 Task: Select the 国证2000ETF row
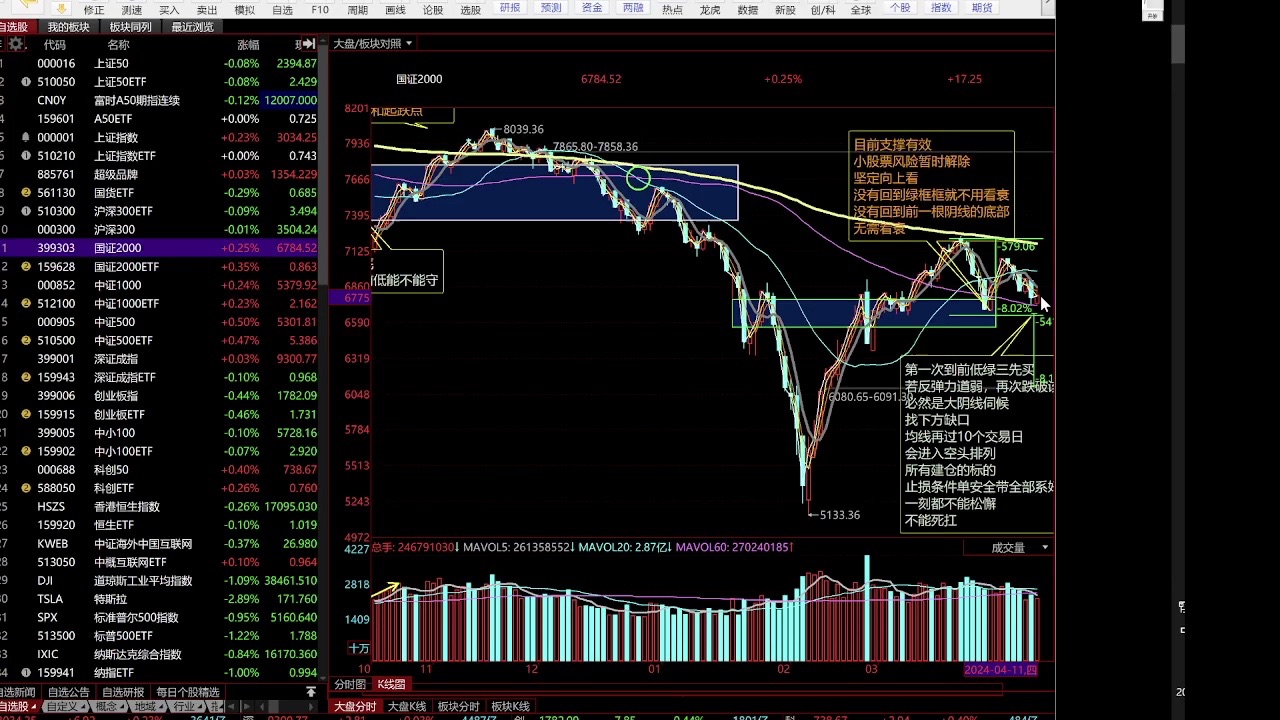click(x=159, y=267)
